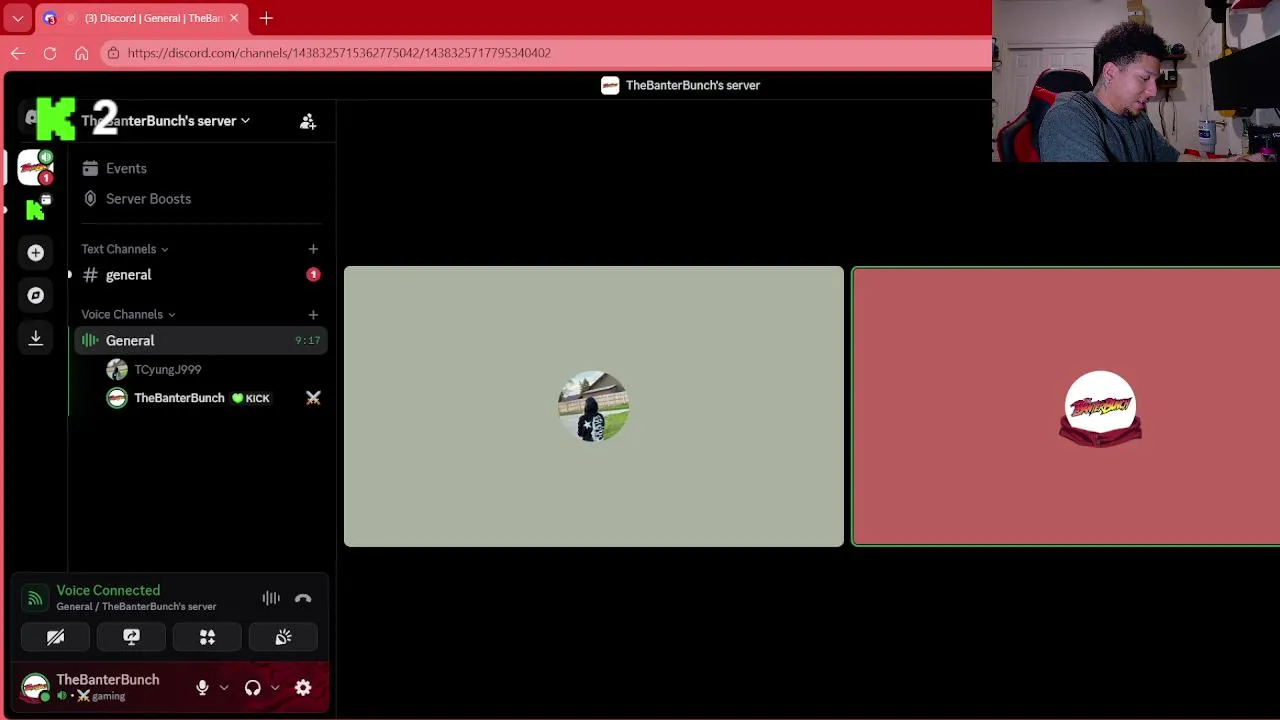Screen dimensions: 1280x720
Task: Add a server with plus icon
Action: (36, 253)
